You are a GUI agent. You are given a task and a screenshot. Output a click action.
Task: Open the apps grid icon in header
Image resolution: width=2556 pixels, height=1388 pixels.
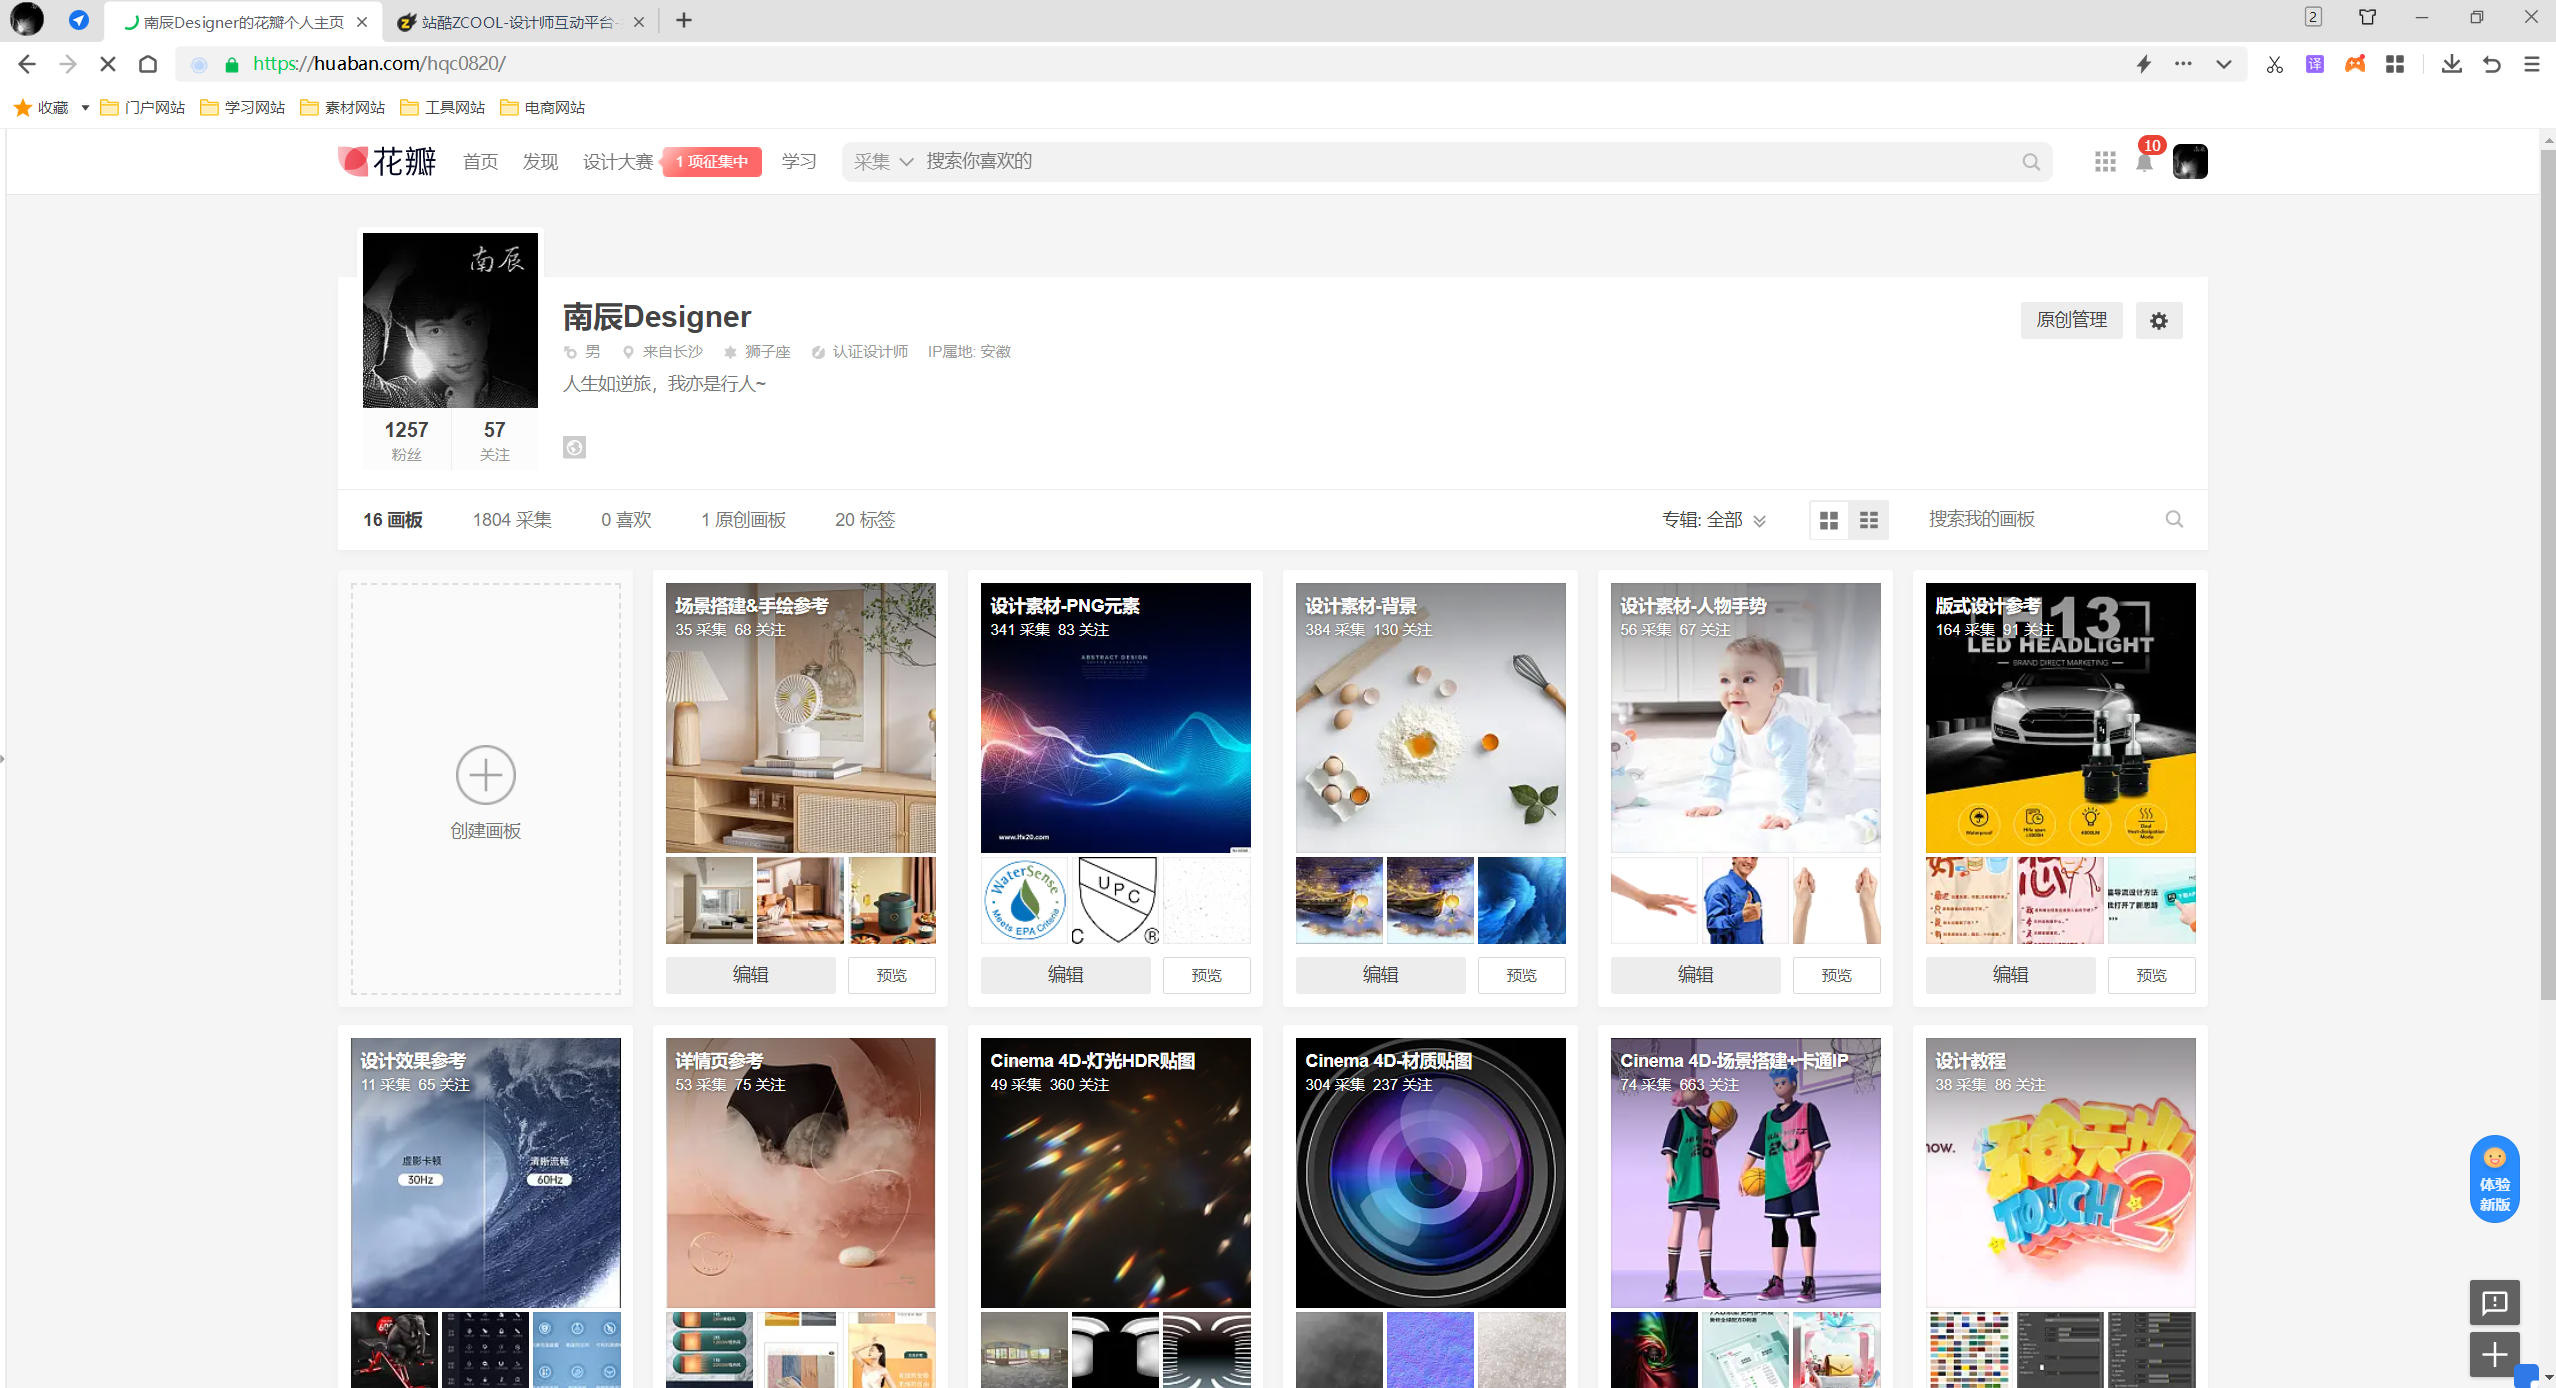(x=2105, y=162)
